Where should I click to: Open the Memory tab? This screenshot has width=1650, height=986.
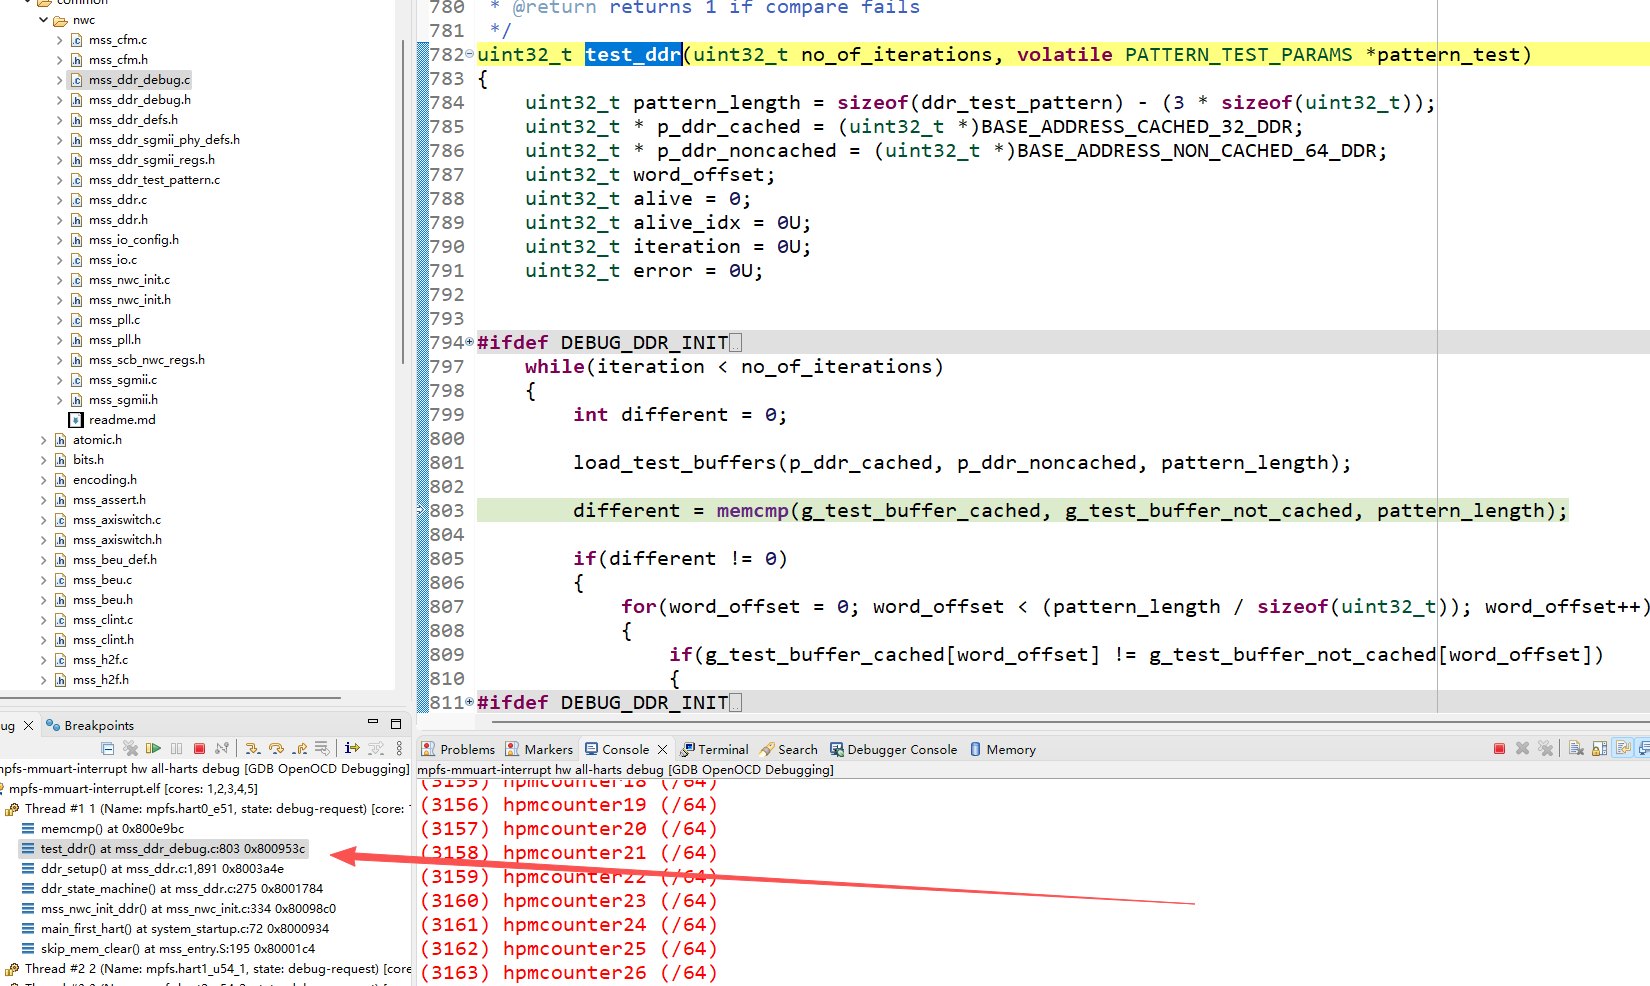click(1002, 749)
